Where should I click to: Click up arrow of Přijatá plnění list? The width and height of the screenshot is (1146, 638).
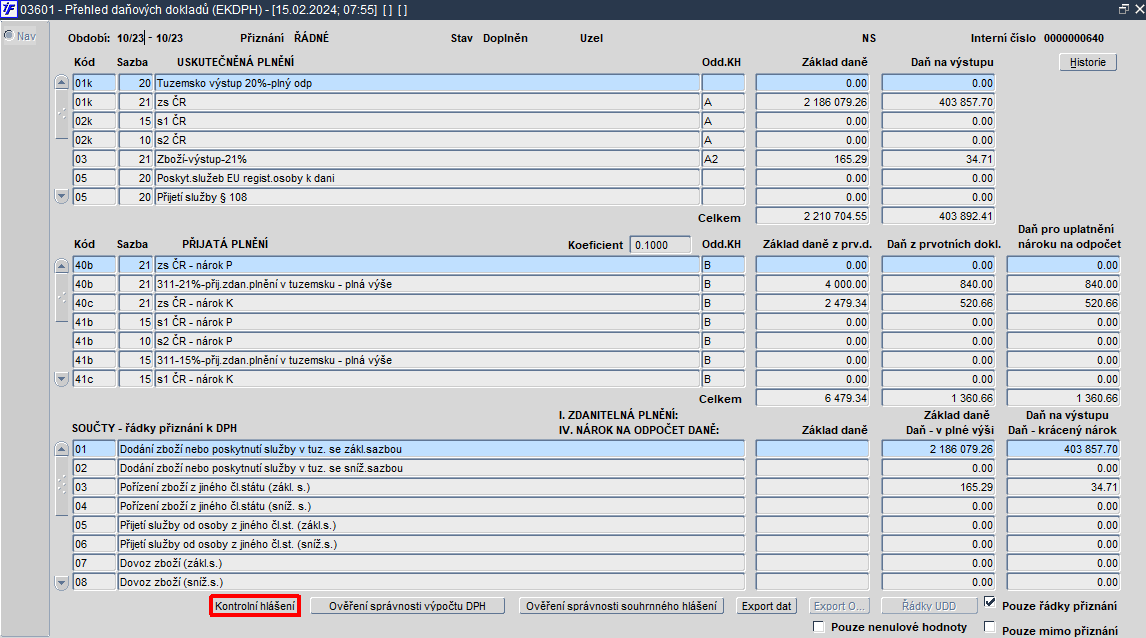[61, 265]
